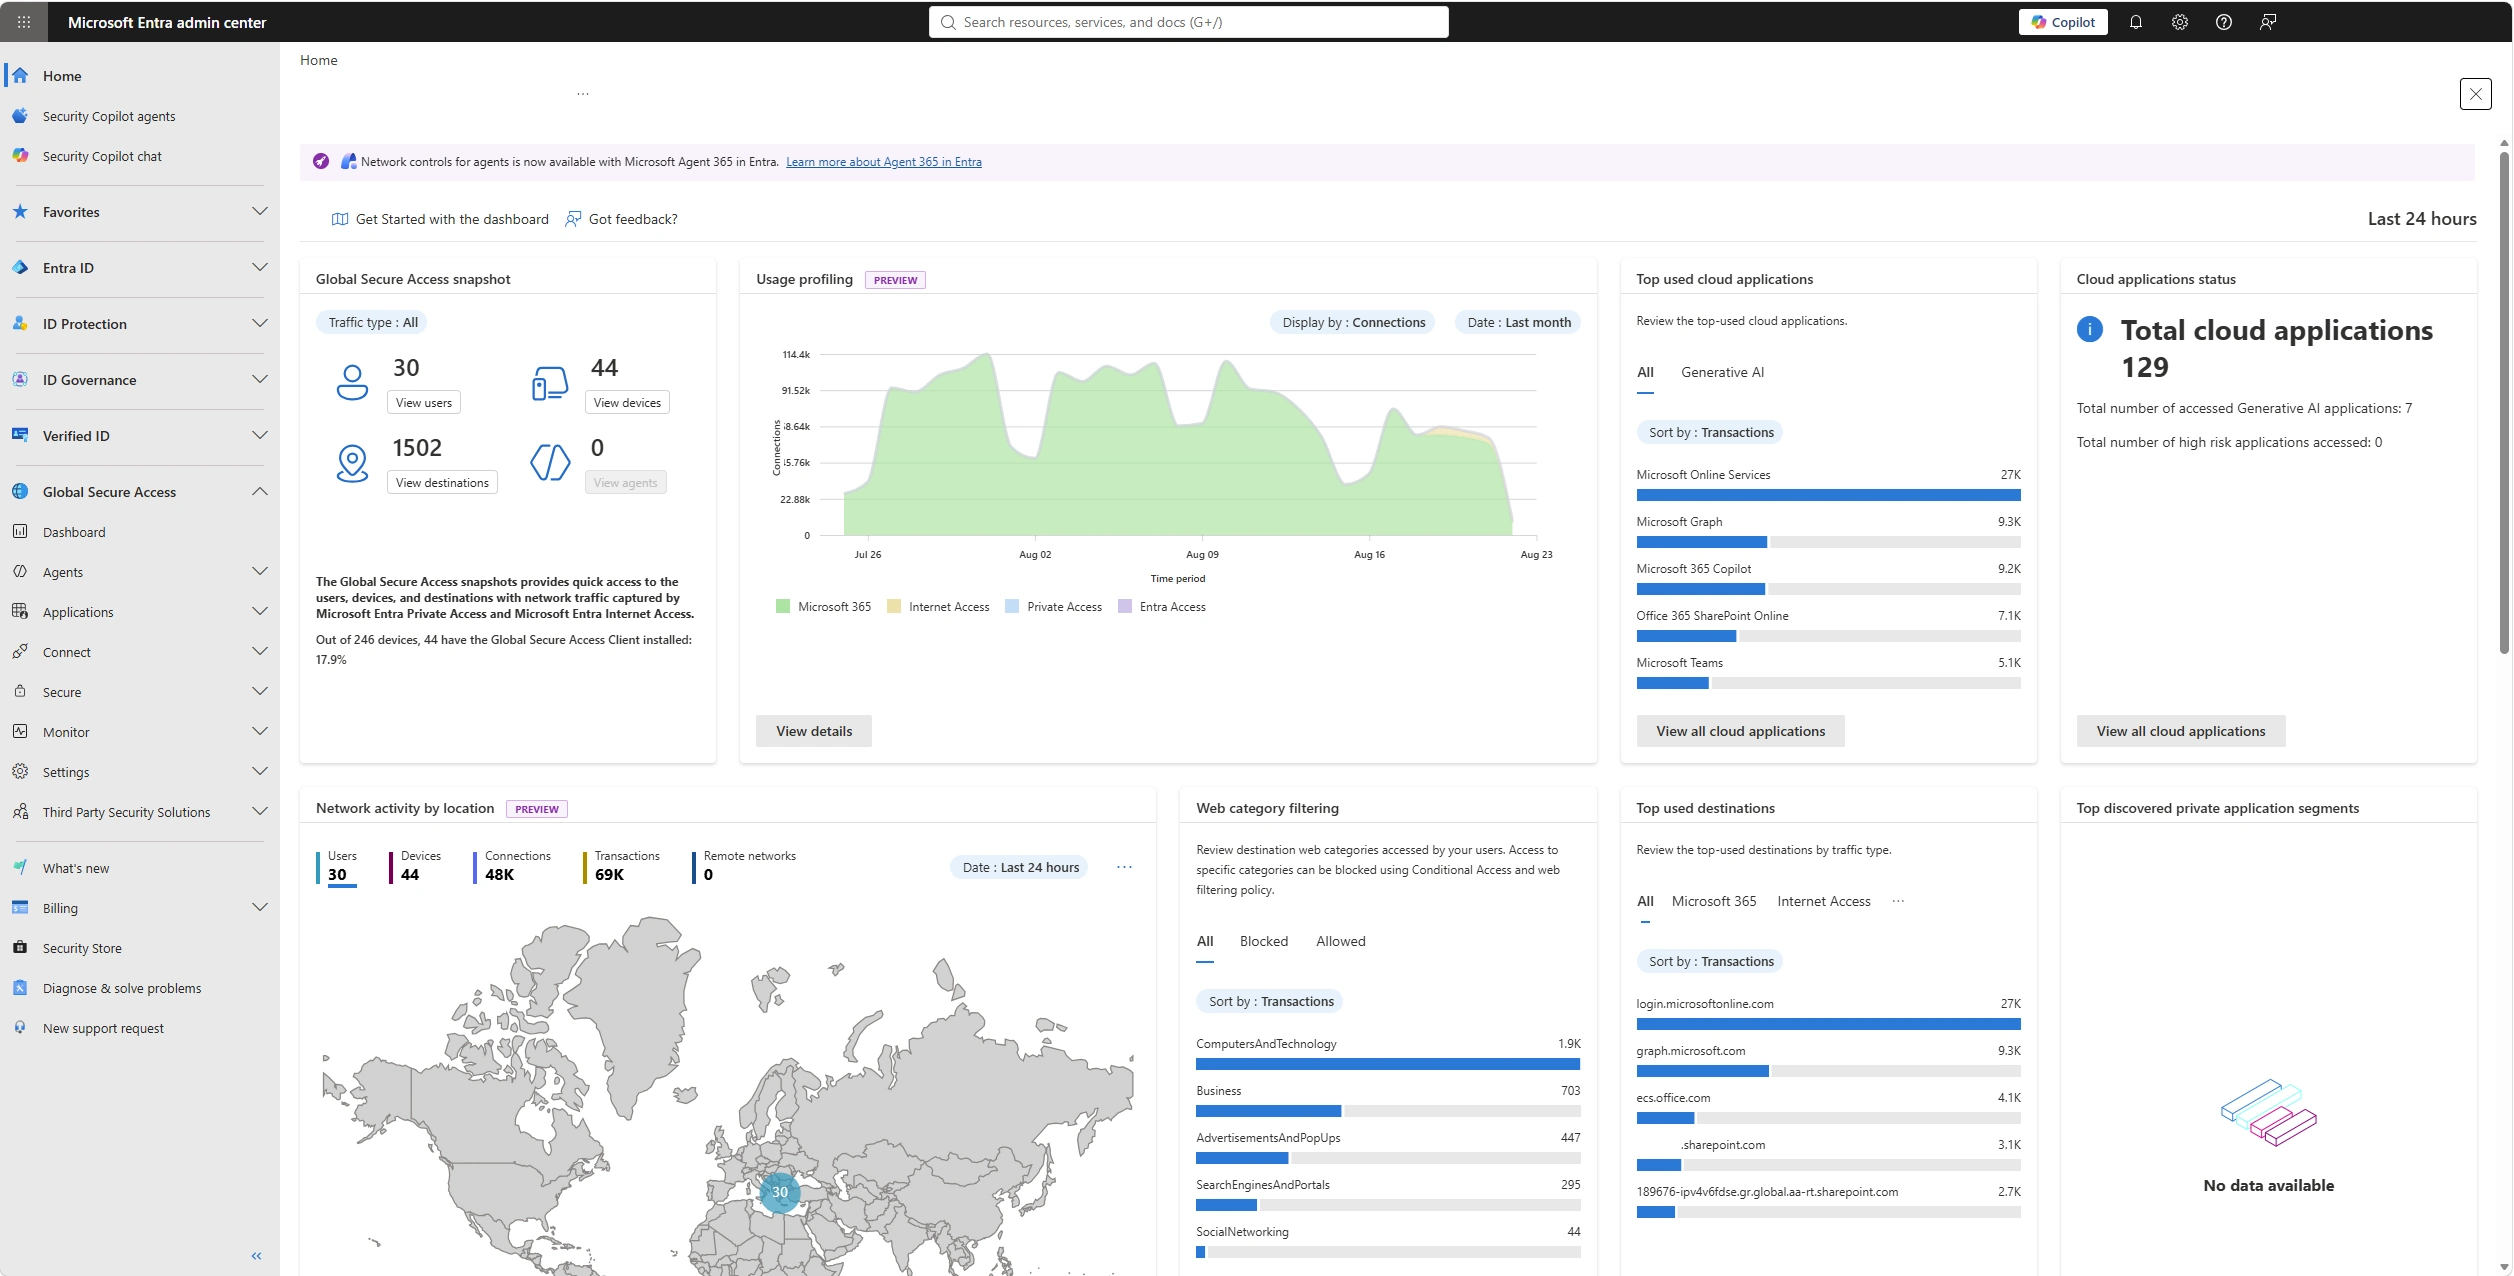
Task: Open Security Copilot chat icon
Action: click(20, 156)
